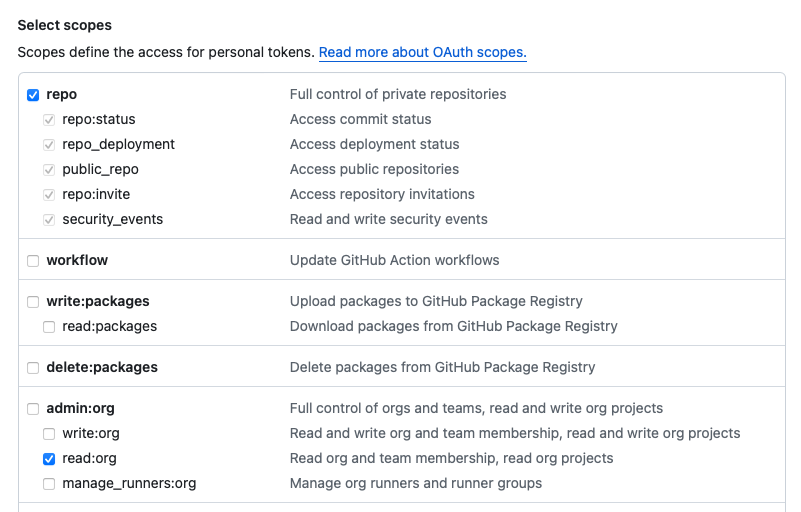Check the read:packages checkbox
The height and width of the screenshot is (512, 801).
pyautogui.click(x=49, y=327)
